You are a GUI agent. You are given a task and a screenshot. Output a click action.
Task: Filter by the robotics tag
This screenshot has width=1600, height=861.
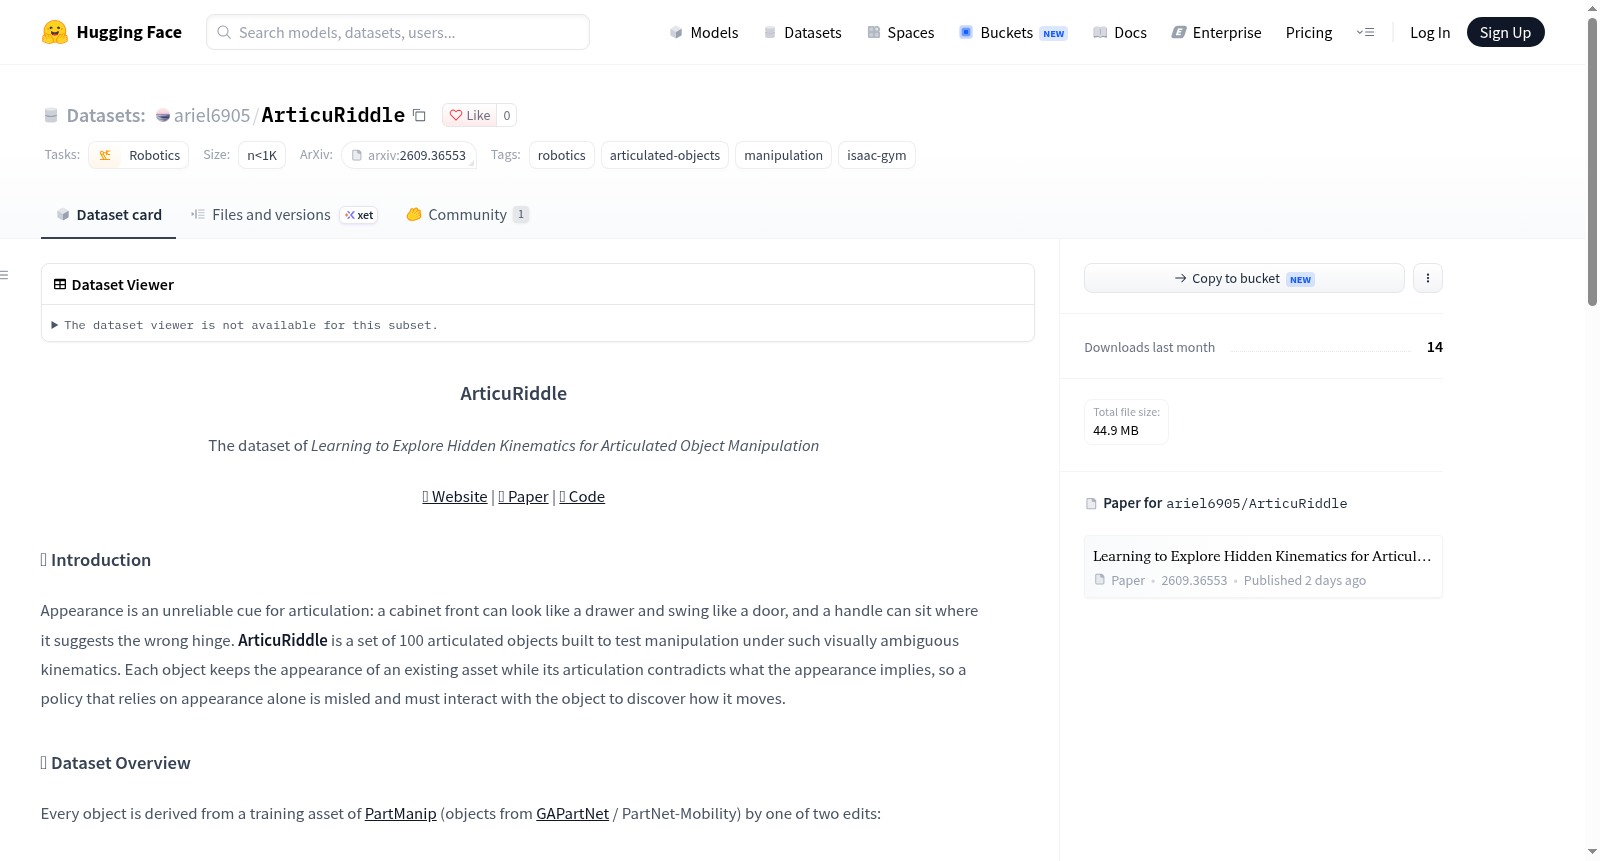click(562, 155)
